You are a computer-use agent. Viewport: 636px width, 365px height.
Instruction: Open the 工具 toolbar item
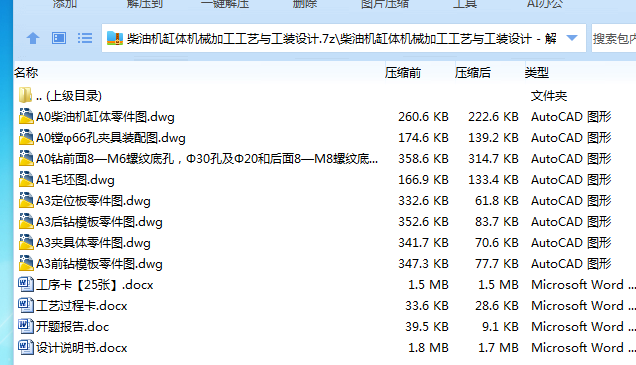pos(464,4)
